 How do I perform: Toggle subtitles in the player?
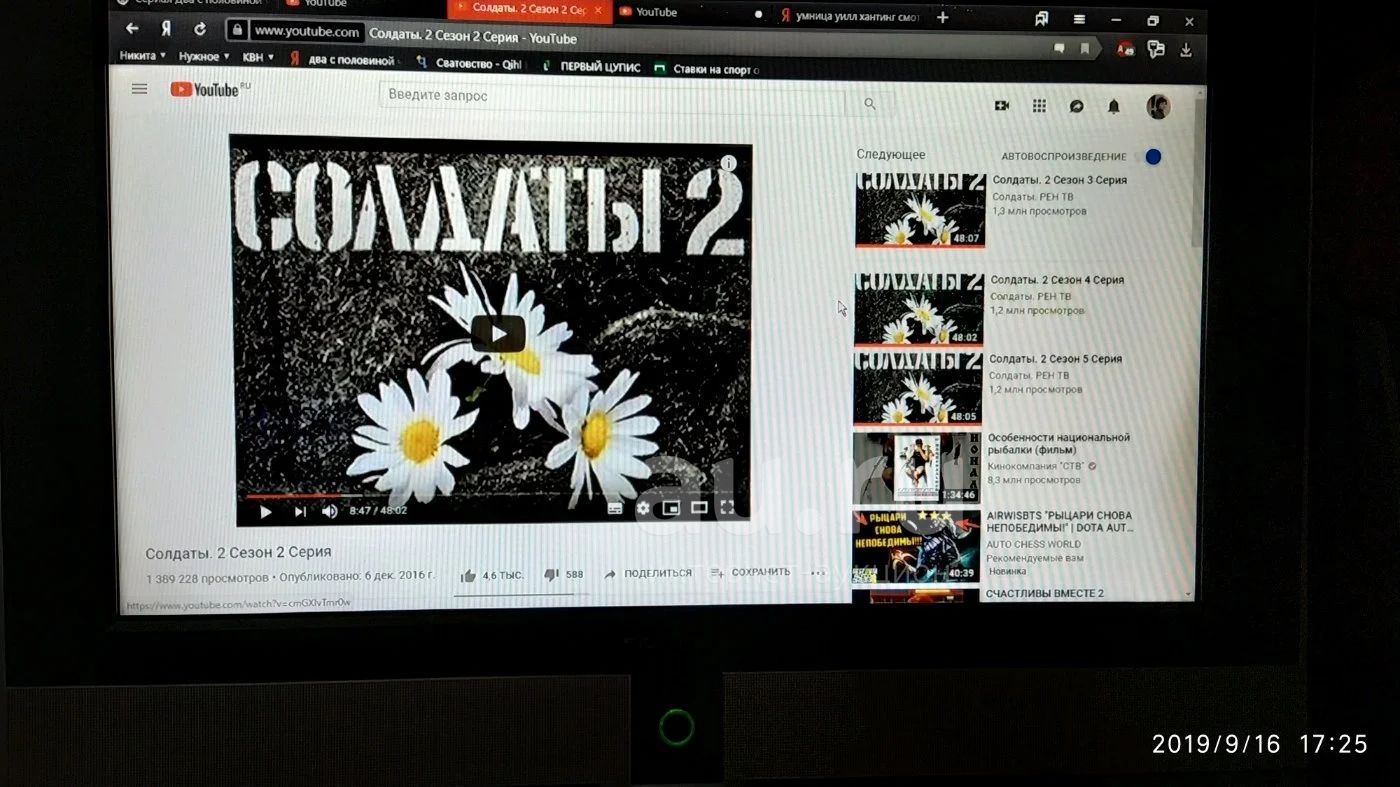pos(614,509)
